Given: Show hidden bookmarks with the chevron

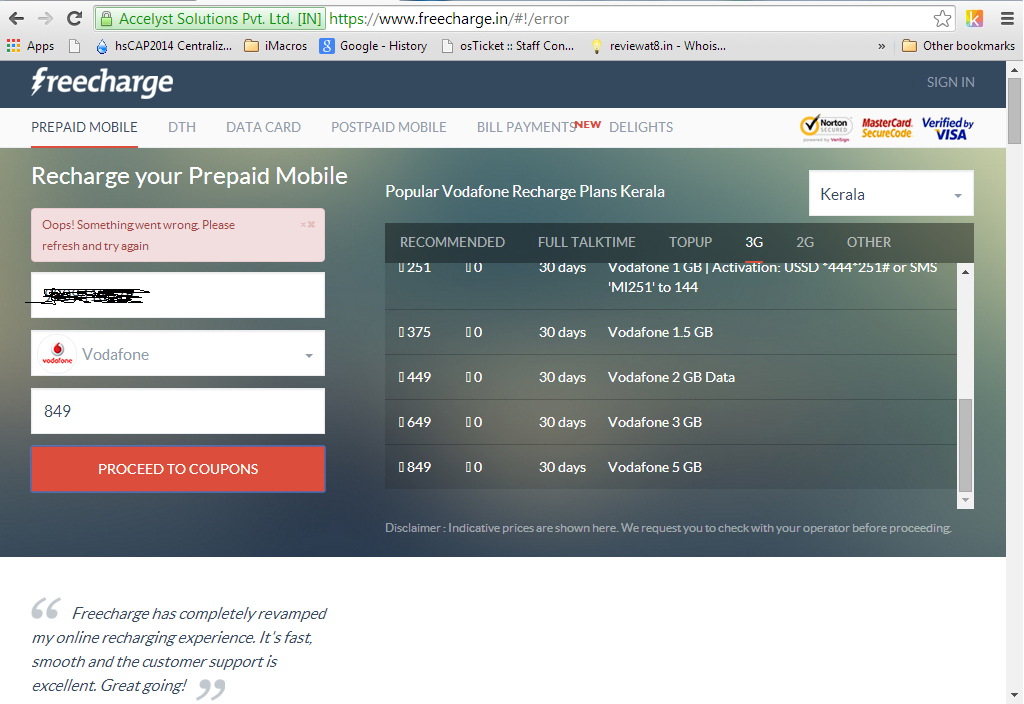Looking at the screenshot, I should (x=882, y=46).
